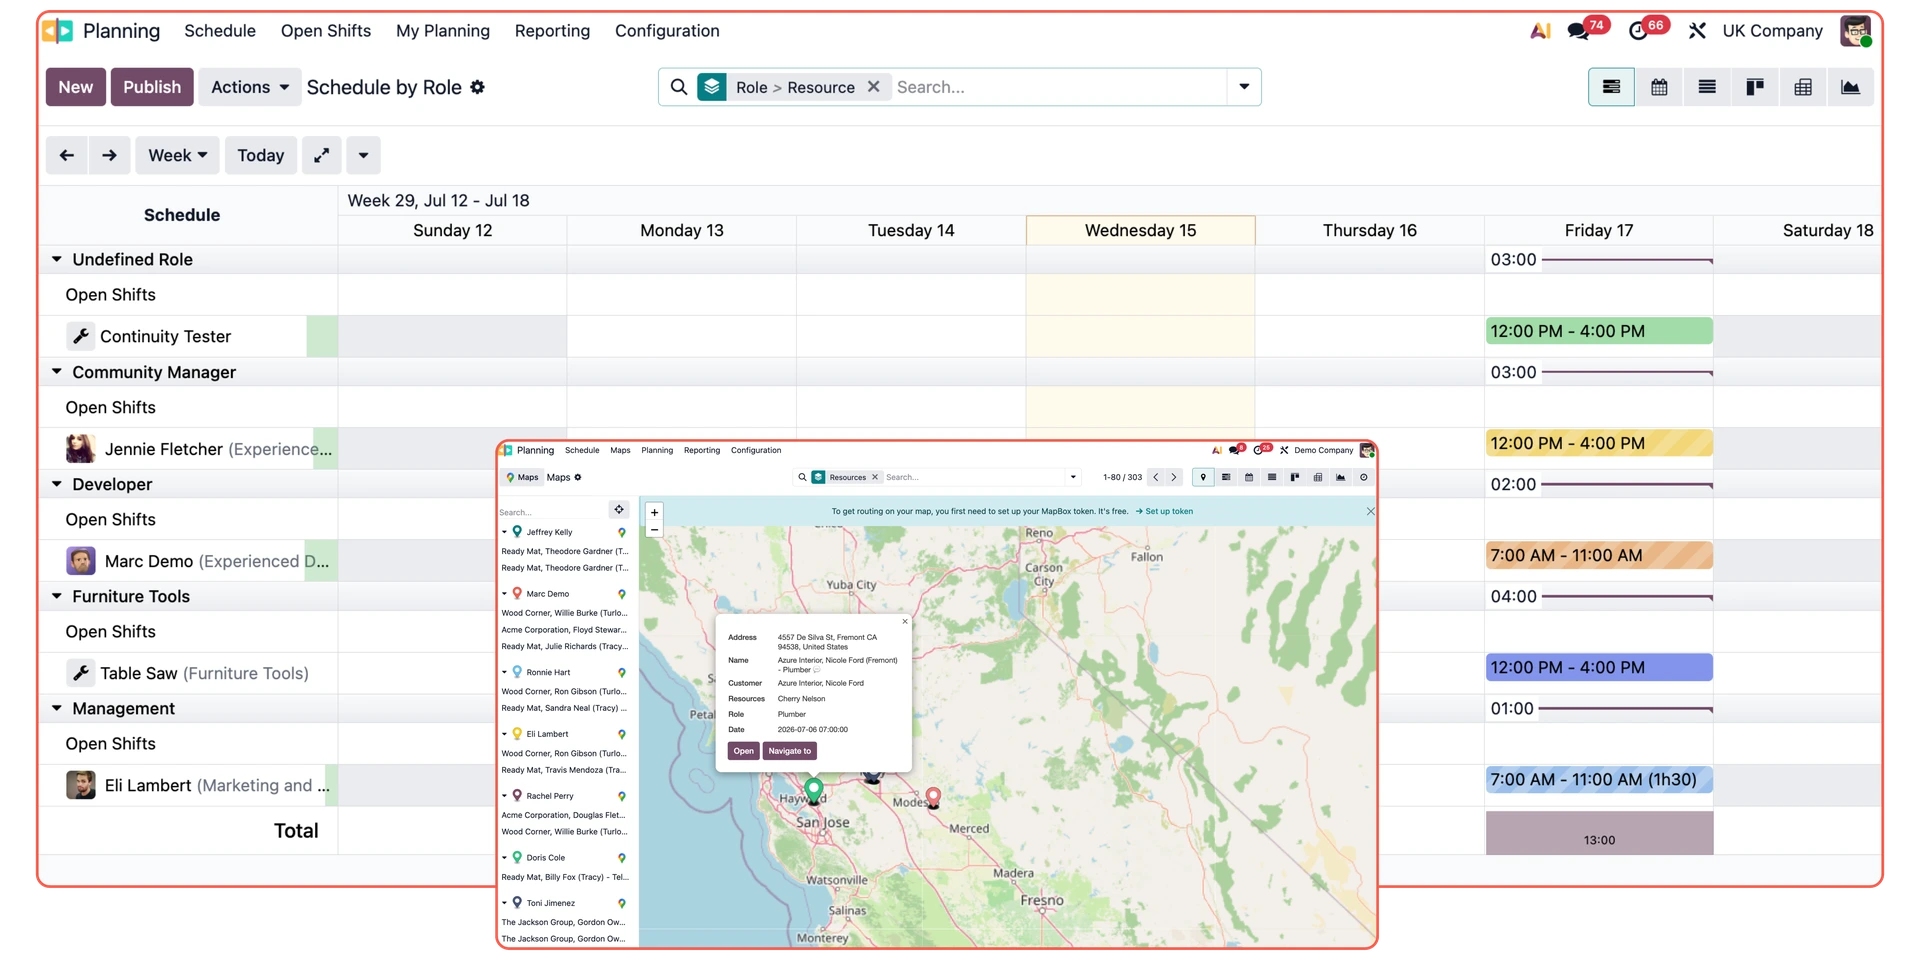Click the map zoom out minus button
This screenshot has height=960, width=1920.
(x=654, y=530)
